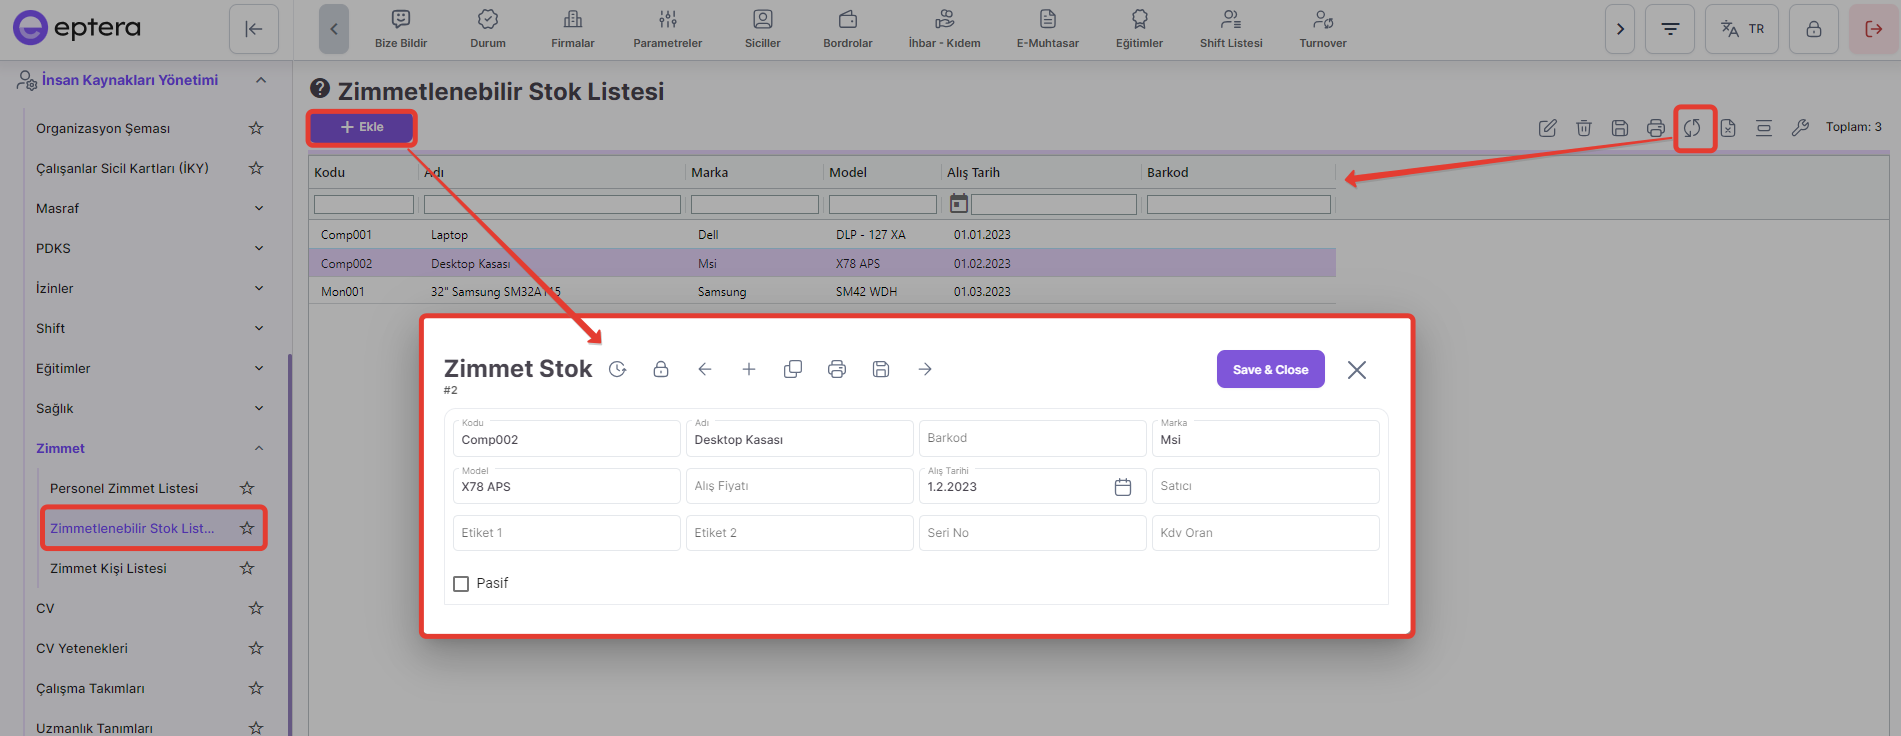
Task: Click the history clock icon beside Zimmet Stok
Action: [618, 369]
